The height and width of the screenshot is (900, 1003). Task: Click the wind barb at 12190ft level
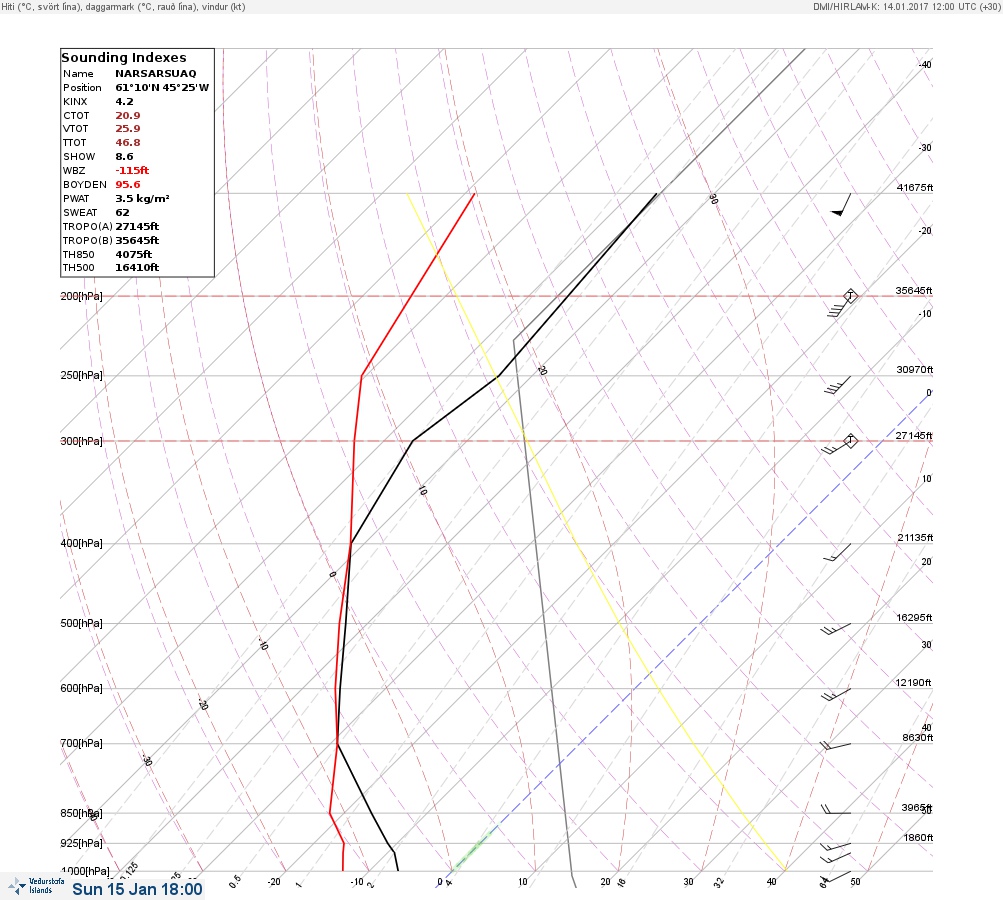click(x=835, y=695)
